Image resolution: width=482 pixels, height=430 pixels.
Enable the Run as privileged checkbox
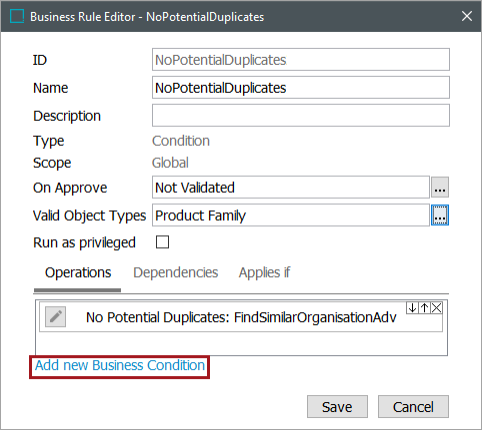162,242
